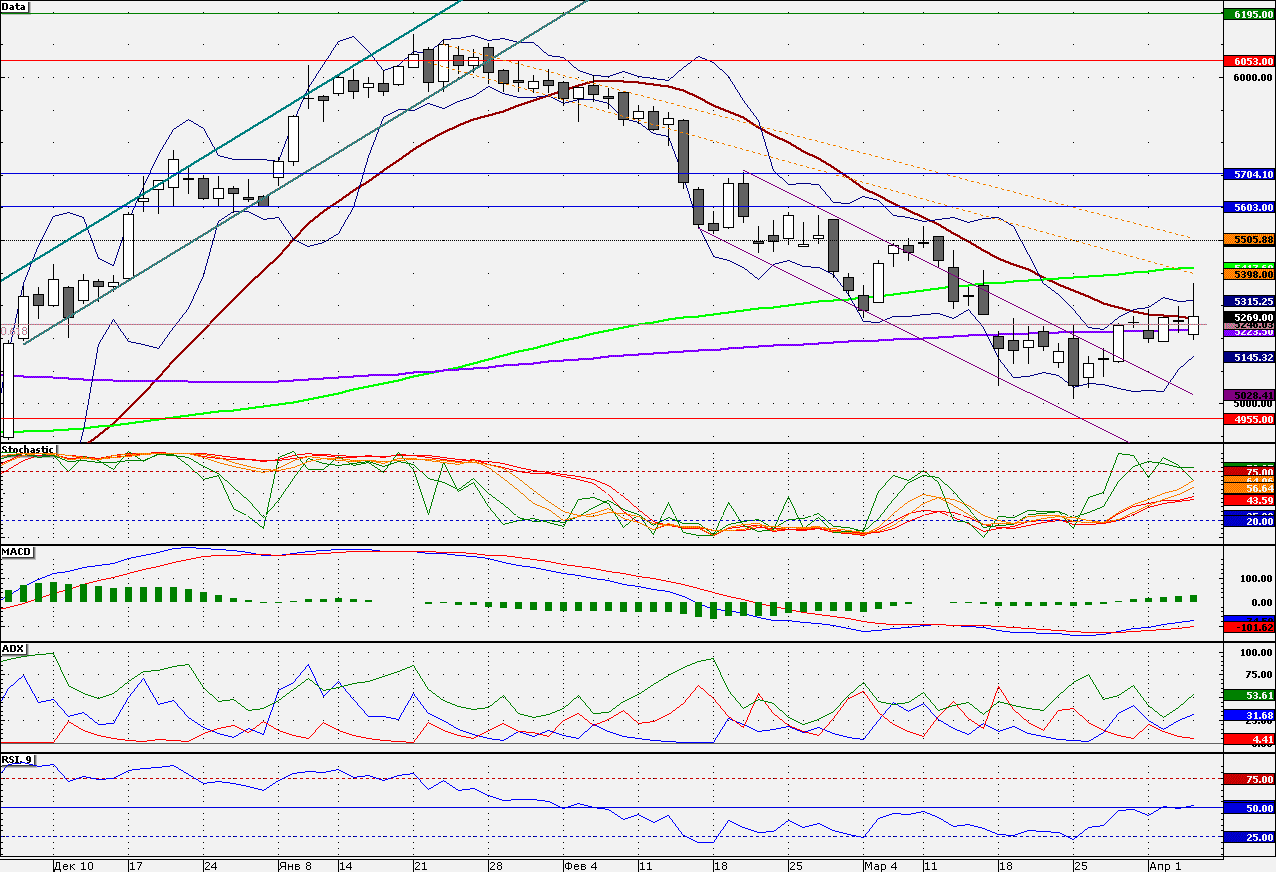1276x872 pixels.
Task: Select the orange 56.64 Stochastic value
Action: click(1248, 489)
